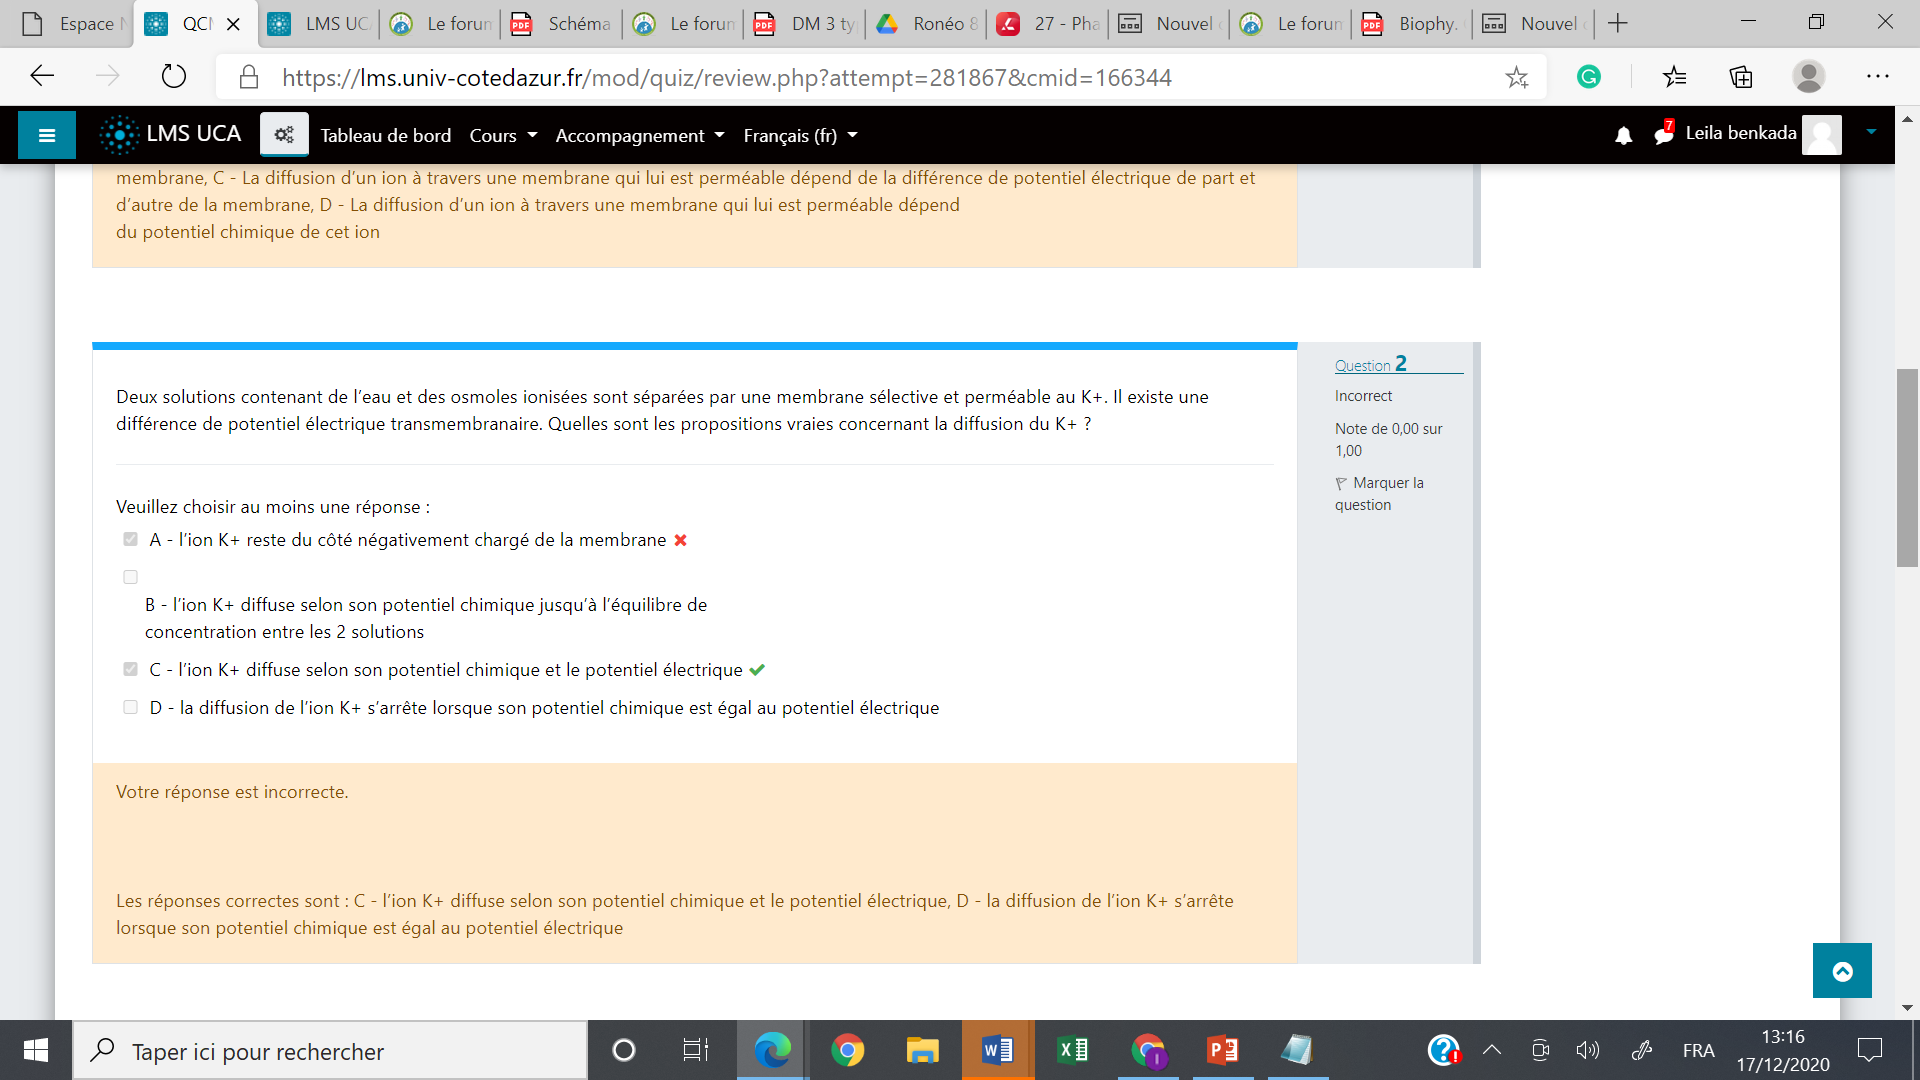Open browser Collections icon

(x=1741, y=77)
